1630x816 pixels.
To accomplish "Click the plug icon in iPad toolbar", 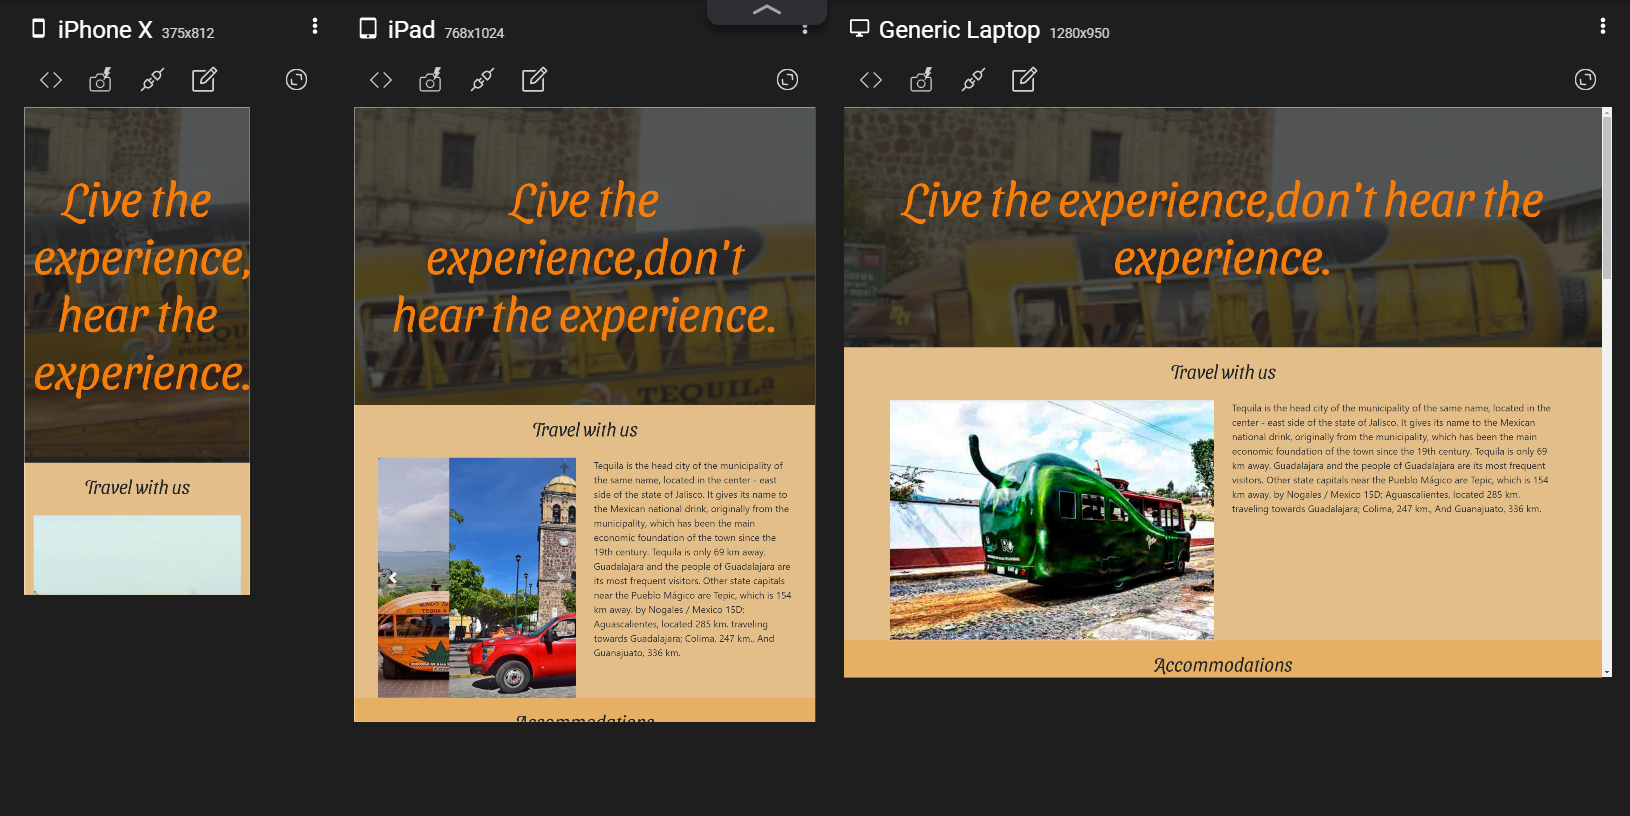I will [482, 80].
